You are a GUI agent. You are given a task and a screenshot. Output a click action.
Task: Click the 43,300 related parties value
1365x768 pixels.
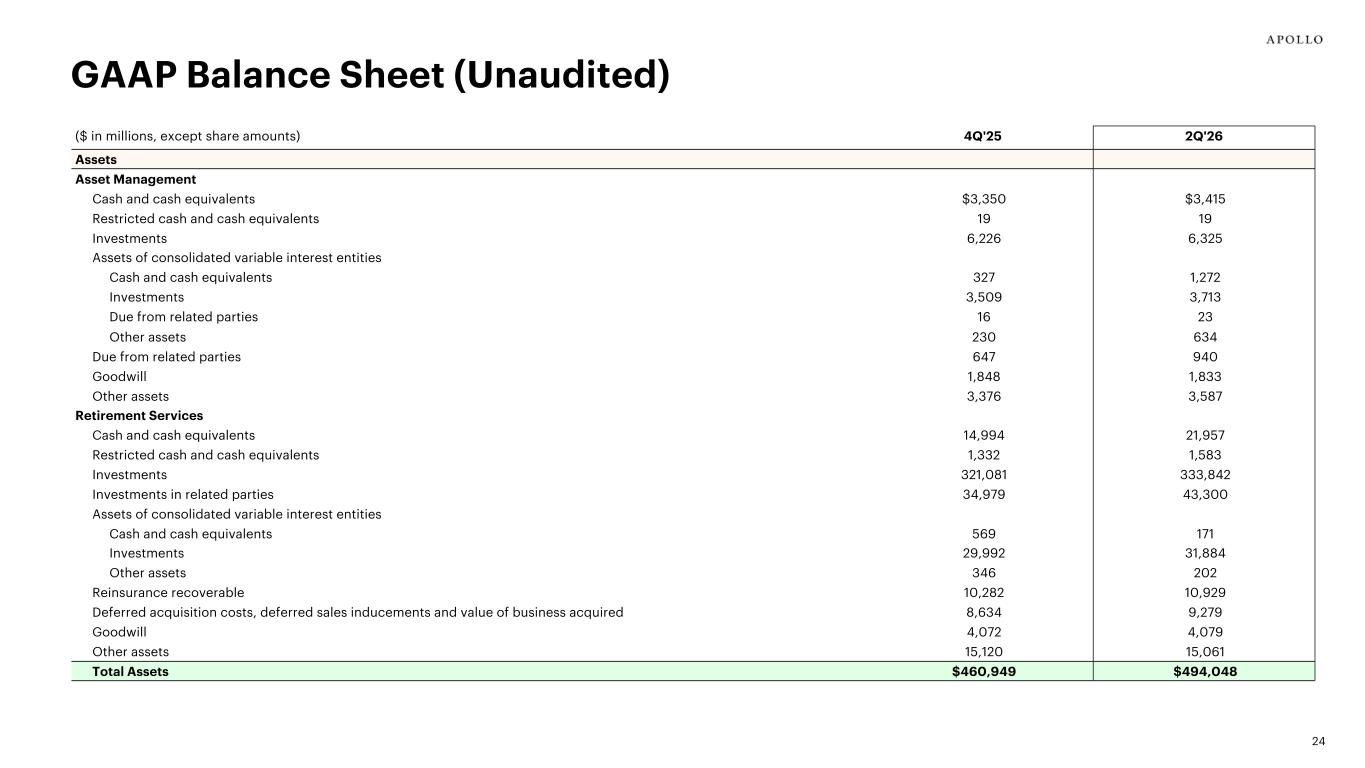pos(1204,494)
